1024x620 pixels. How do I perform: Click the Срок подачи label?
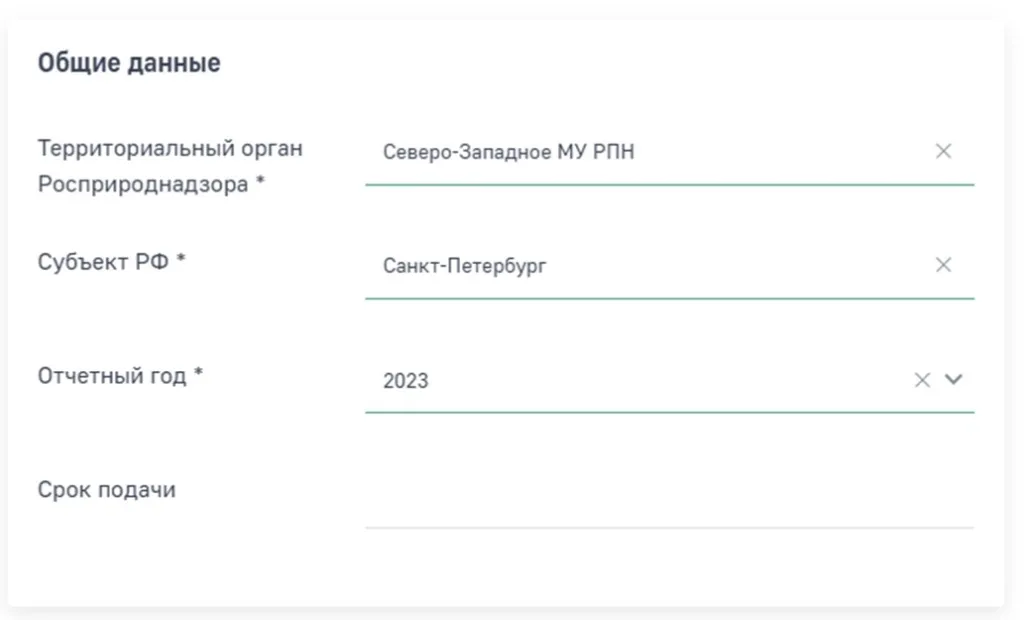[107, 490]
